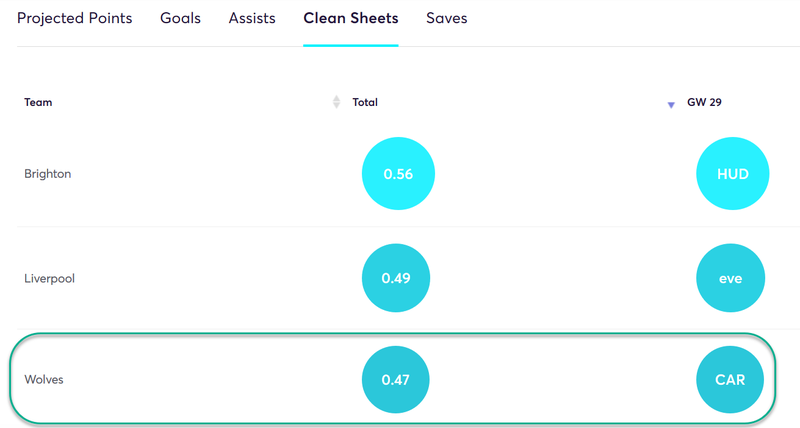Click the Team column header
The height and width of the screenshot is (428, 800).
point(38,102)
